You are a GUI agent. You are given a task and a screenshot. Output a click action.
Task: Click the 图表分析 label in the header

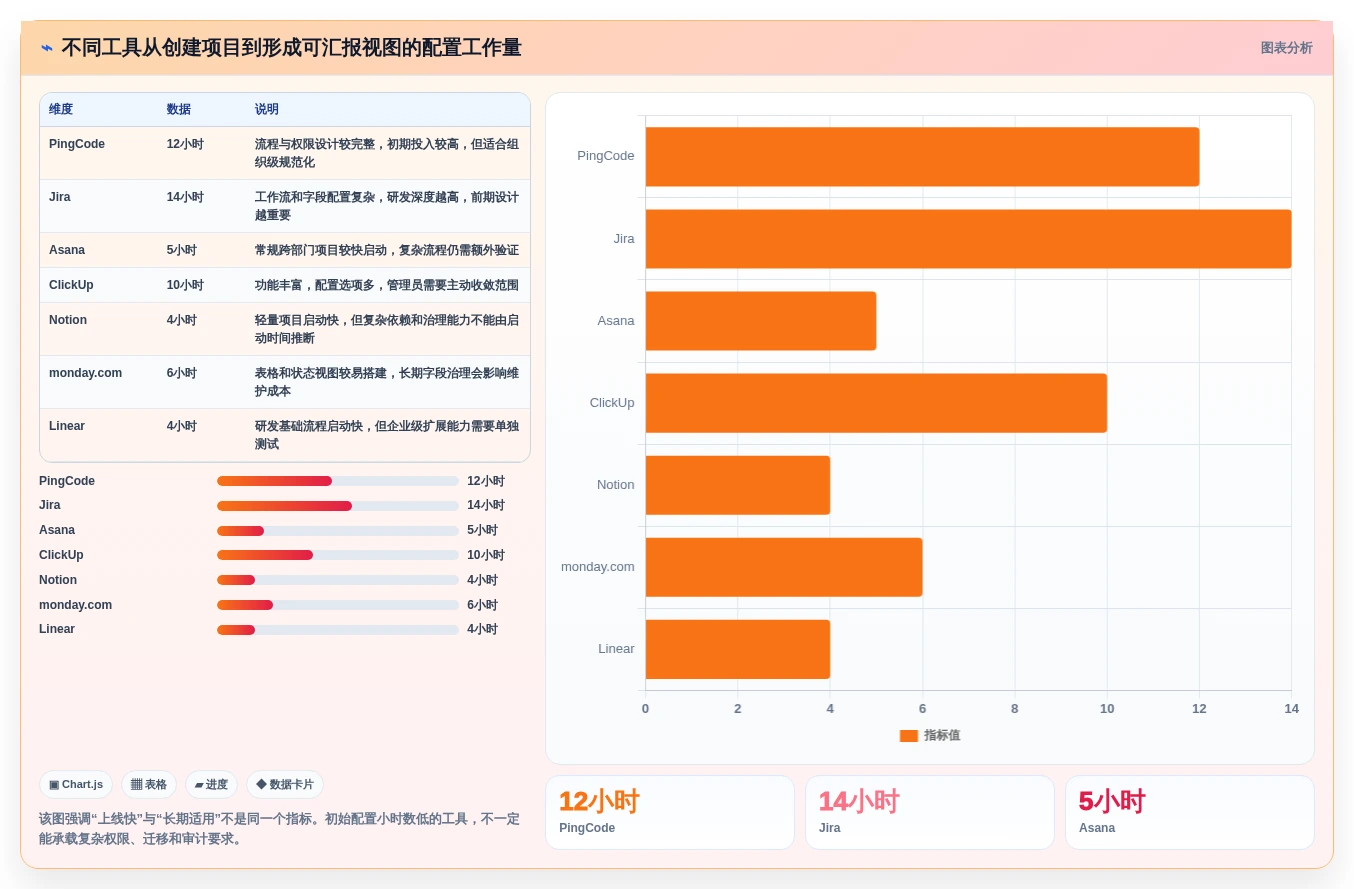coord(1286,48)
